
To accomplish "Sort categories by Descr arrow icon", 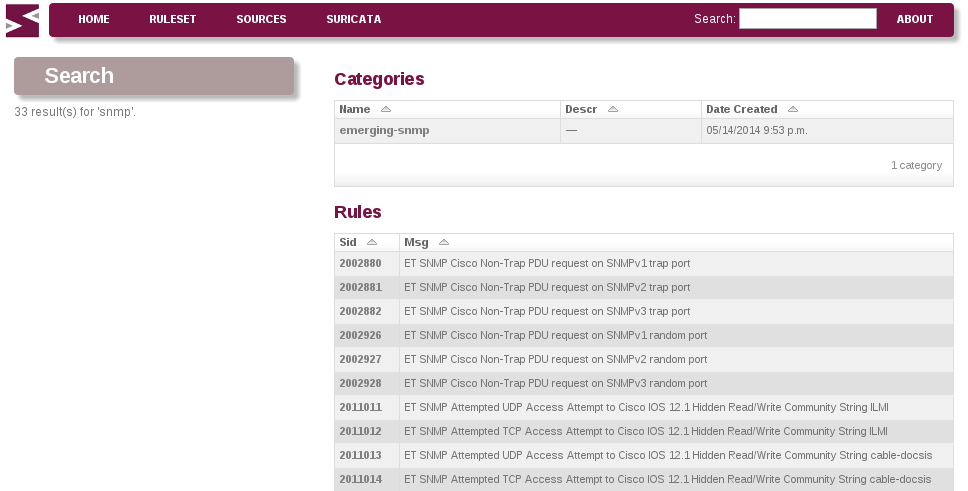I will point(612,109).
